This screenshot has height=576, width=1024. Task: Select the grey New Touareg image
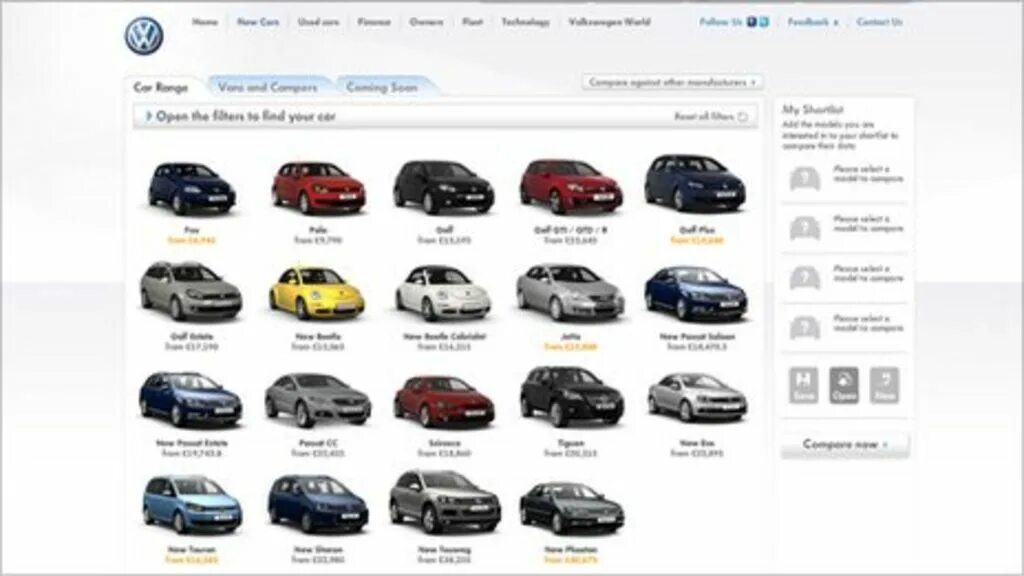(445, 502)
